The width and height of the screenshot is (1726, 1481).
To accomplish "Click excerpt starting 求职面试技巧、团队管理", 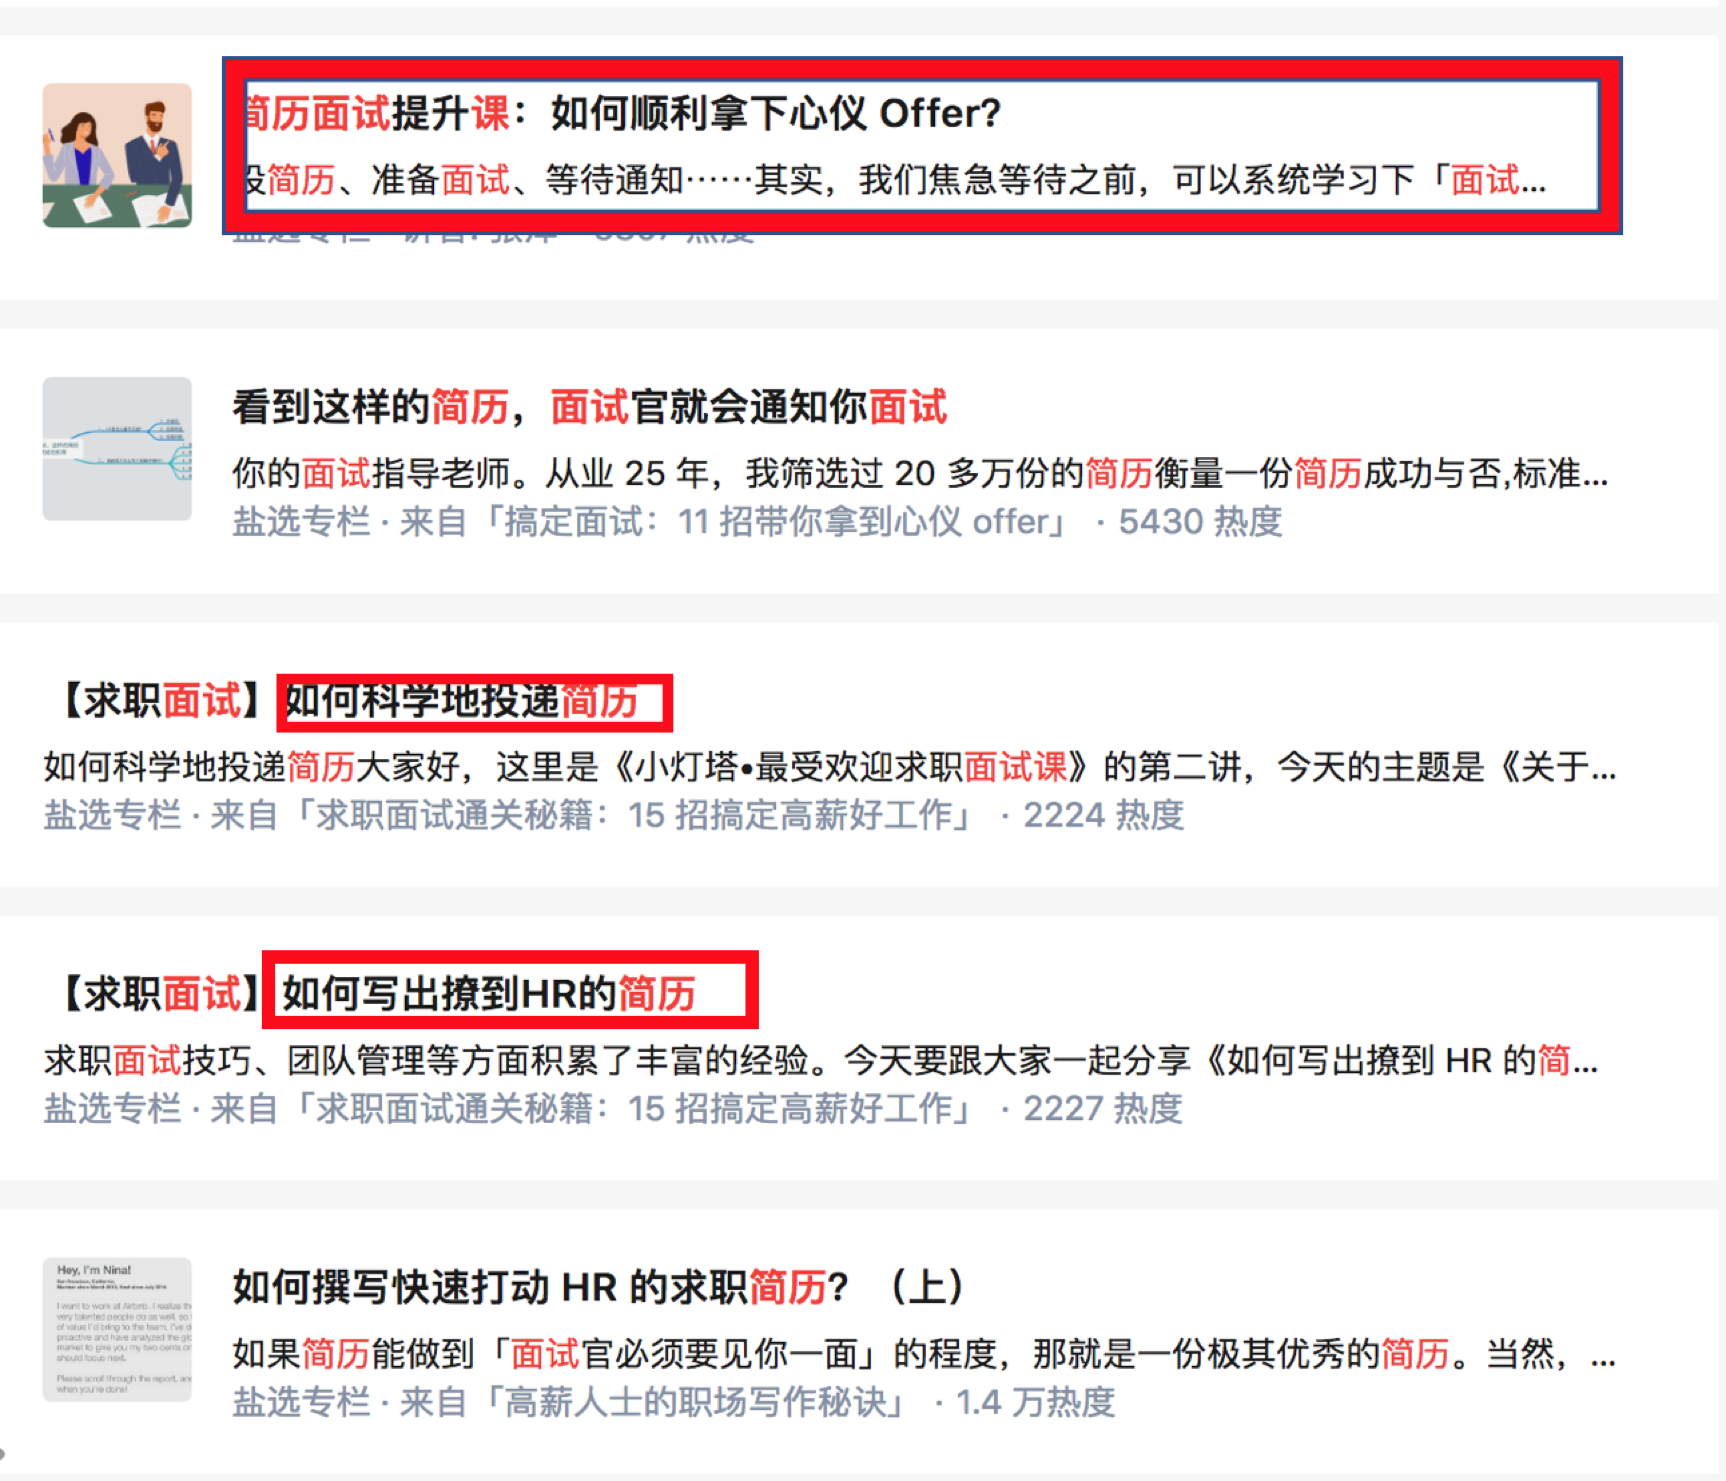I will tap(821, 1060).
